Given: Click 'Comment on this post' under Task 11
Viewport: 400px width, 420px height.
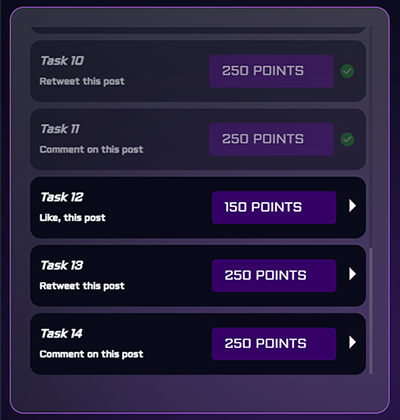Looking at the screenshot, I should pyautogui.click(x=91, y=149).
